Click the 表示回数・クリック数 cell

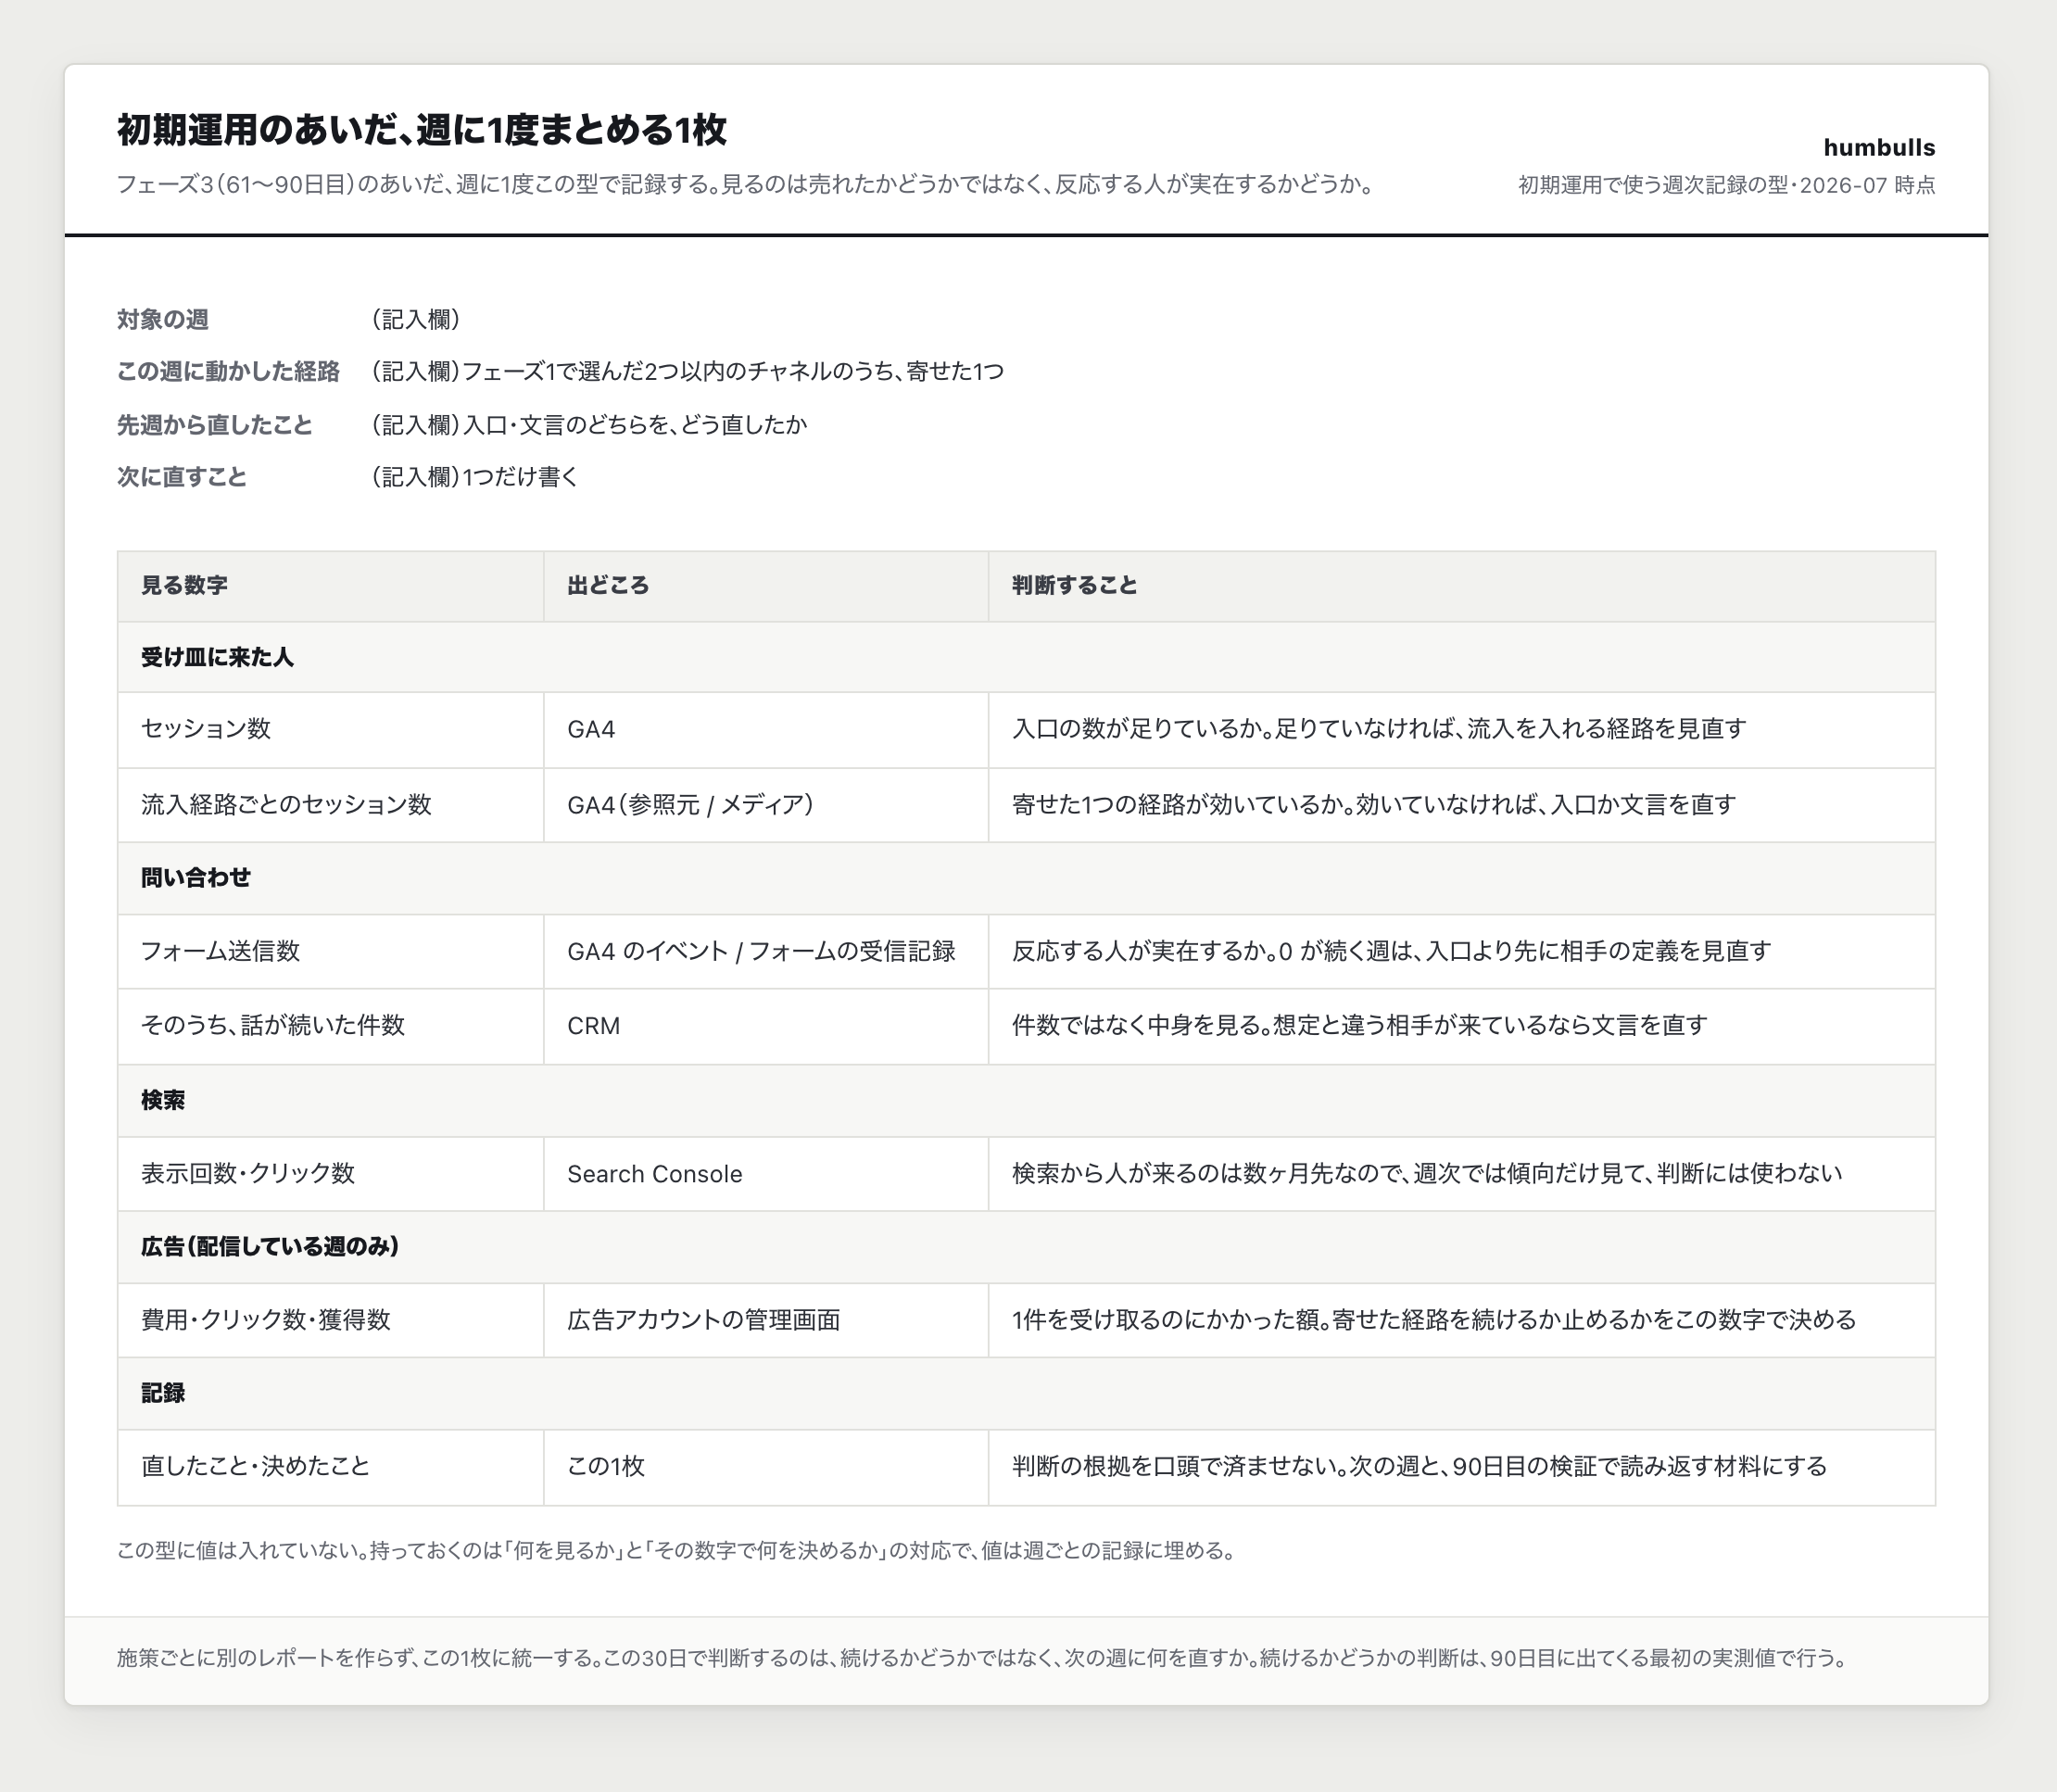point(331,1174)
